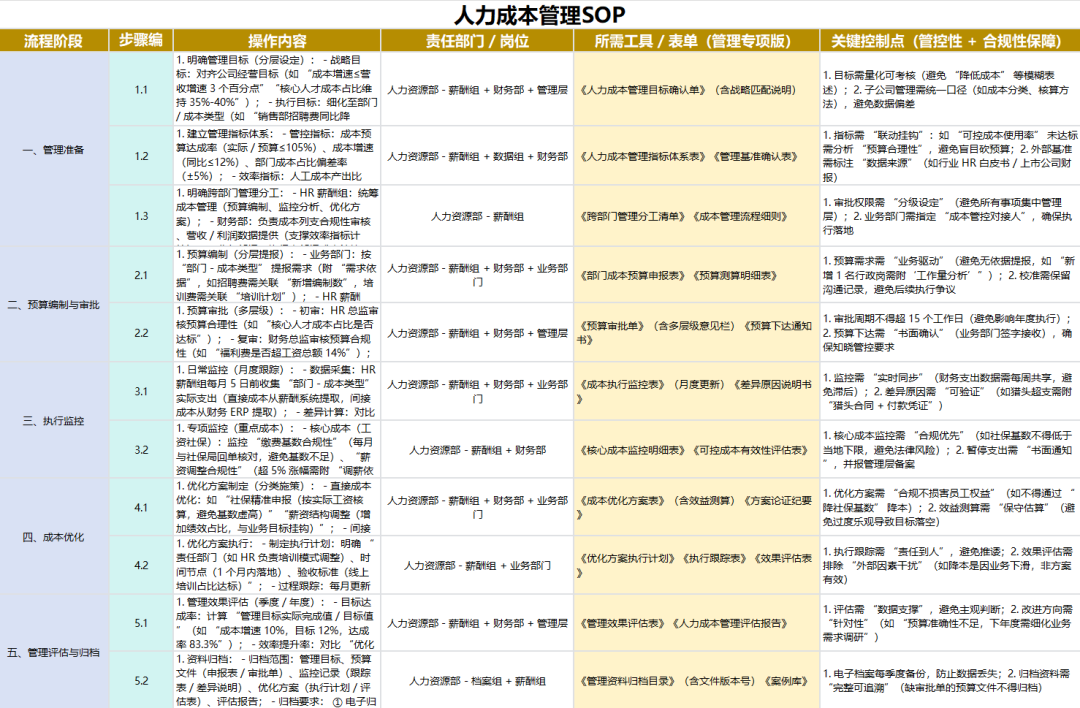Select the 流程阶段 column header

[55, 42]
